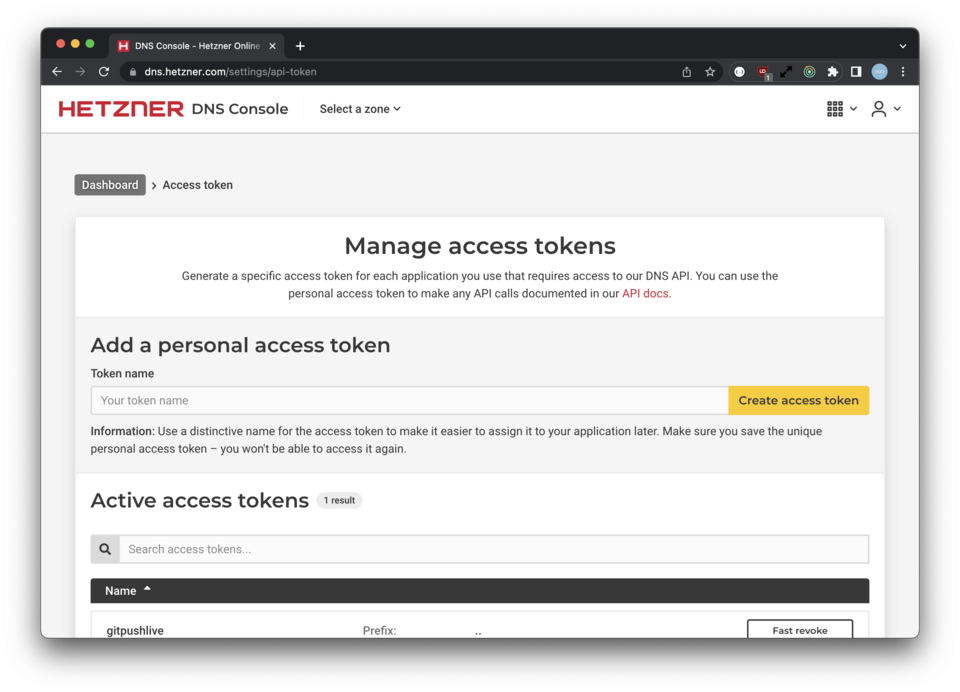
Task: Click Create access token button
Action: (x=798, y=400)
